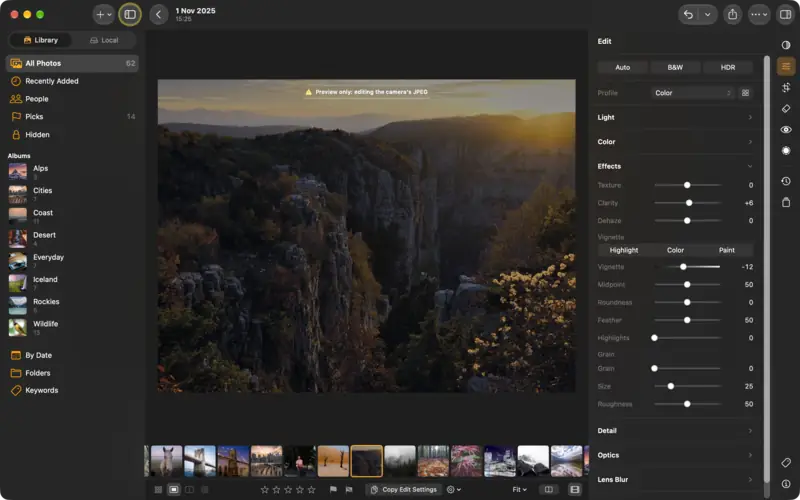
Task: Open the Fit zoom dropdown
Action: pyautogui.click(x=519, y=490)
